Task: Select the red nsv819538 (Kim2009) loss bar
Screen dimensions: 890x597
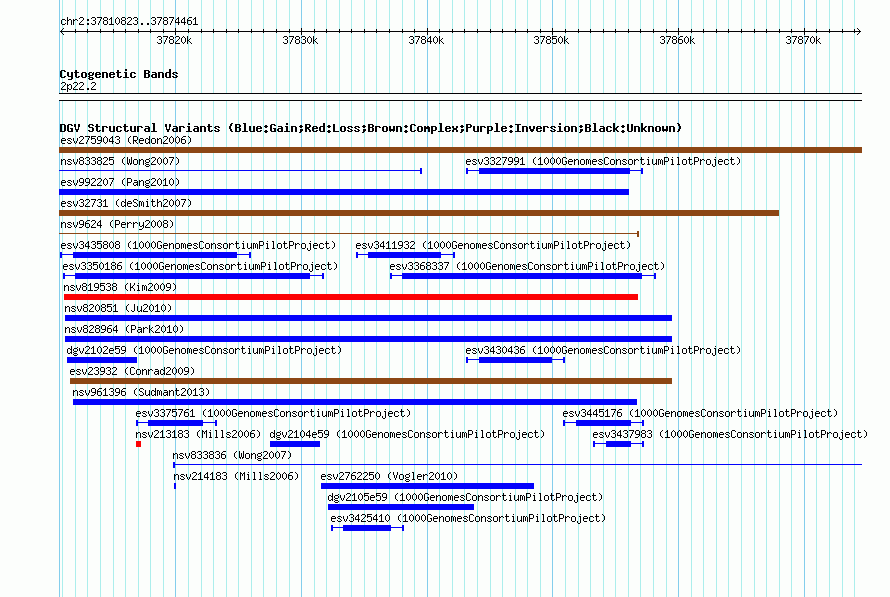Action: point(351,297)
